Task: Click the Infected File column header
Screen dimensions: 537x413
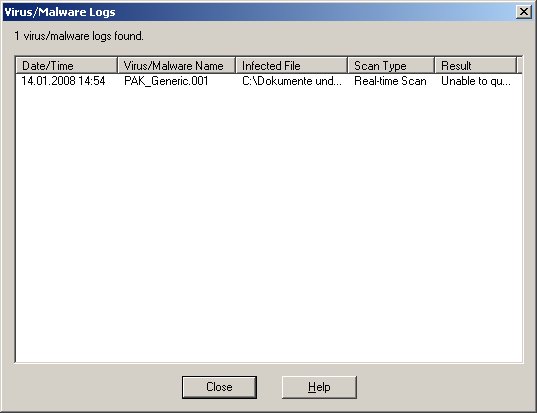Action: [292, 65]
